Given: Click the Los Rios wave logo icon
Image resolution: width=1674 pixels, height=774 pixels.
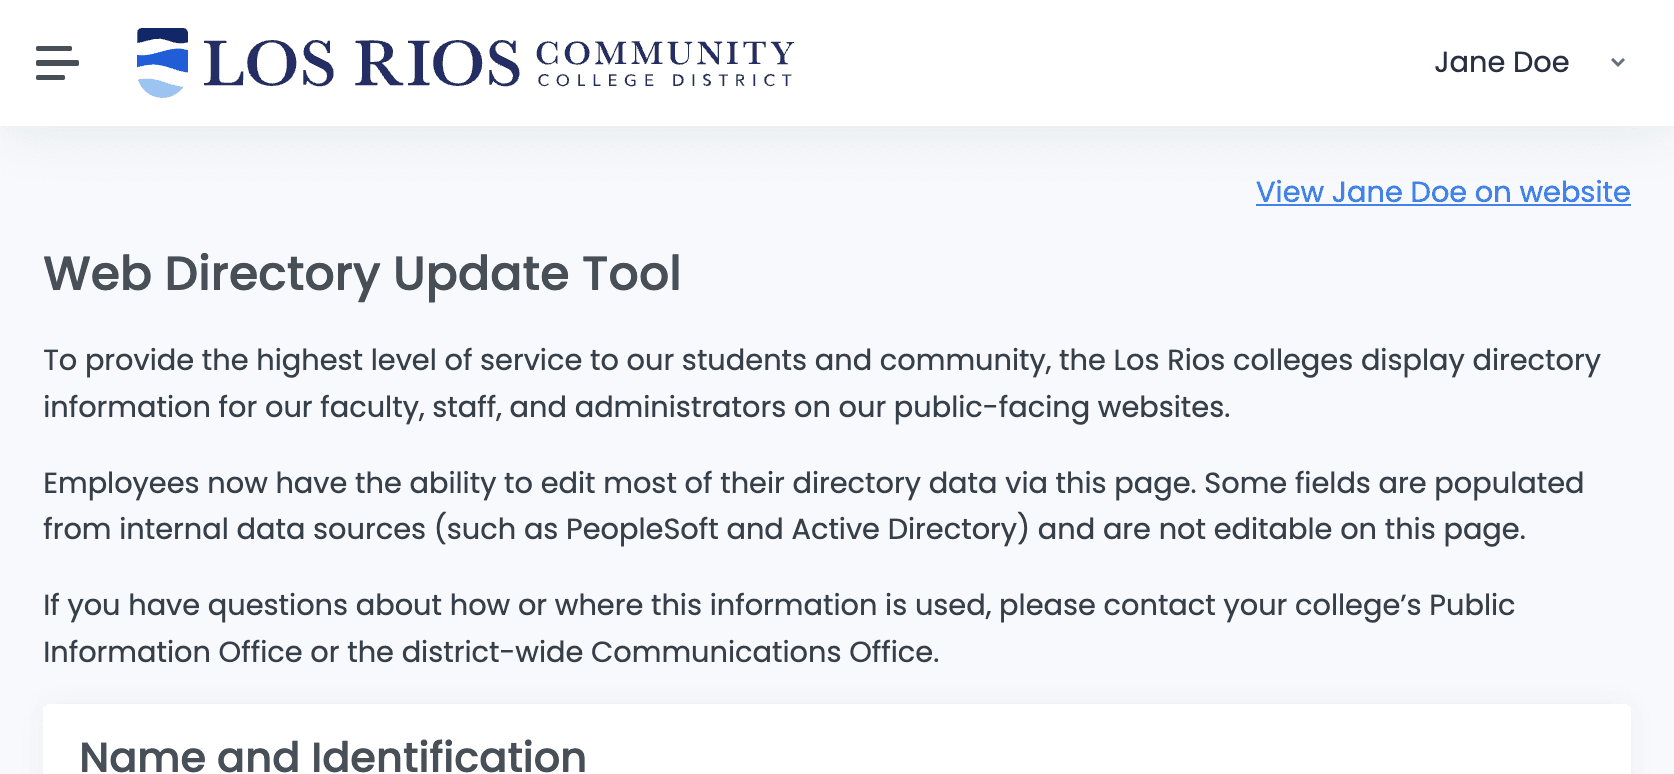Looking at the screenshot, I should click(x=162, y=62).
